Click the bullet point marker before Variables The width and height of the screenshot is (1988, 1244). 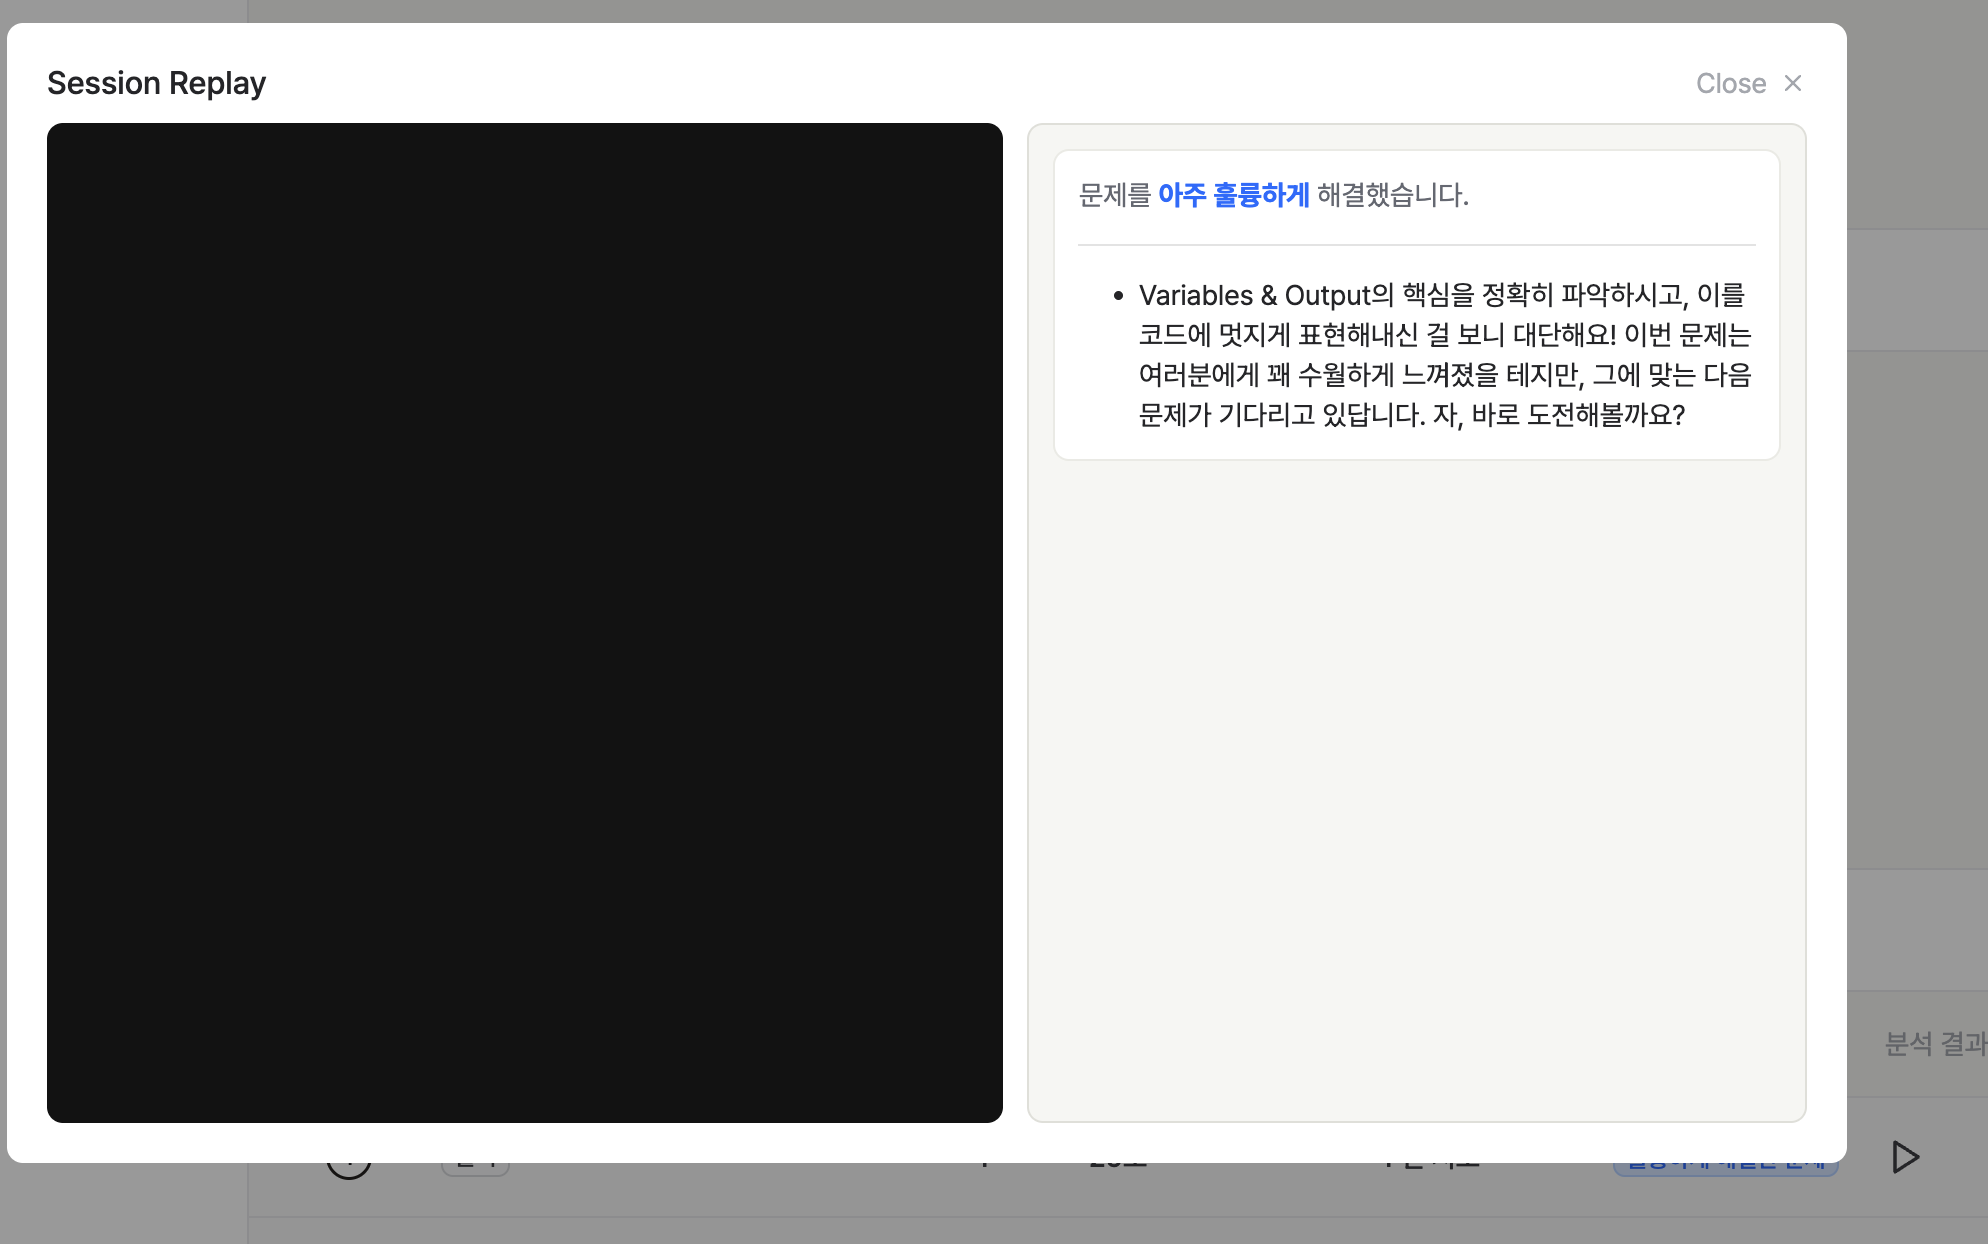point(1118,296)
